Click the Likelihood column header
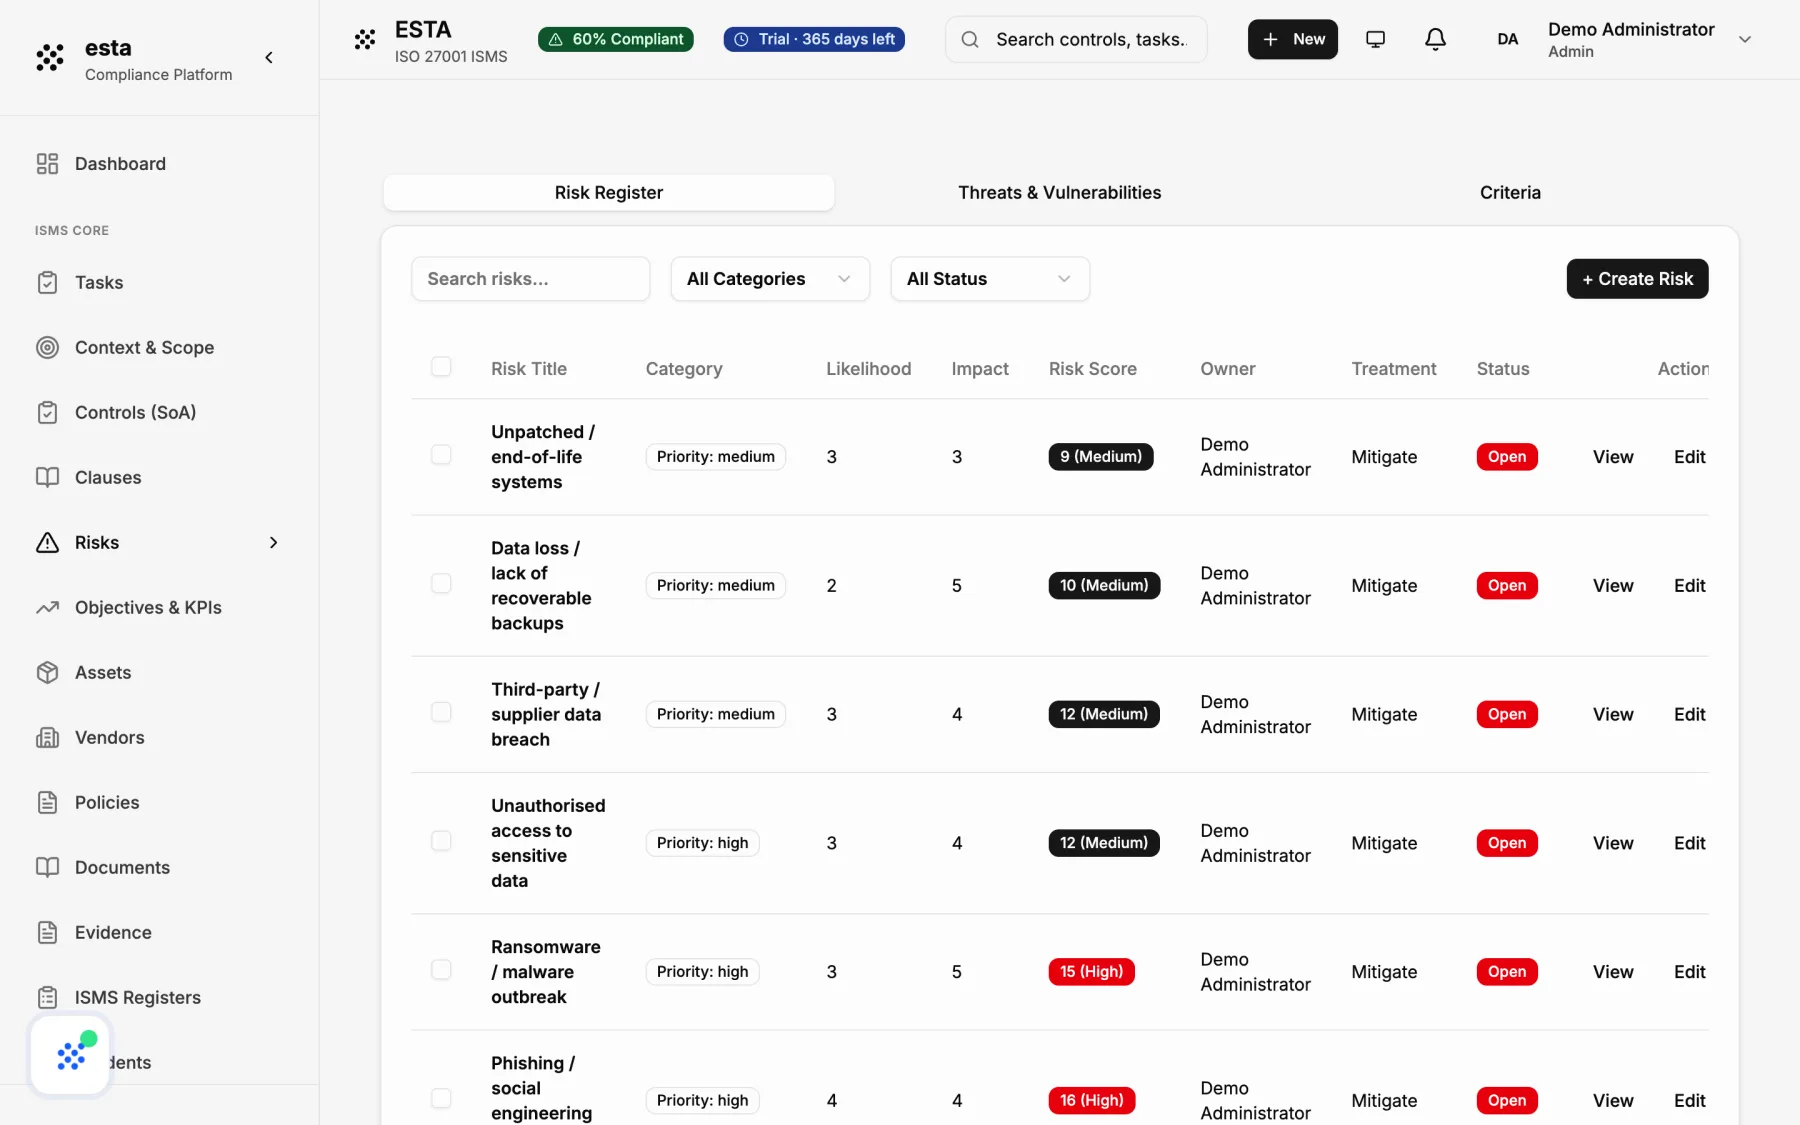Image resolution: width=1800 pixels, height=1125 pixels. coord(869,369)
